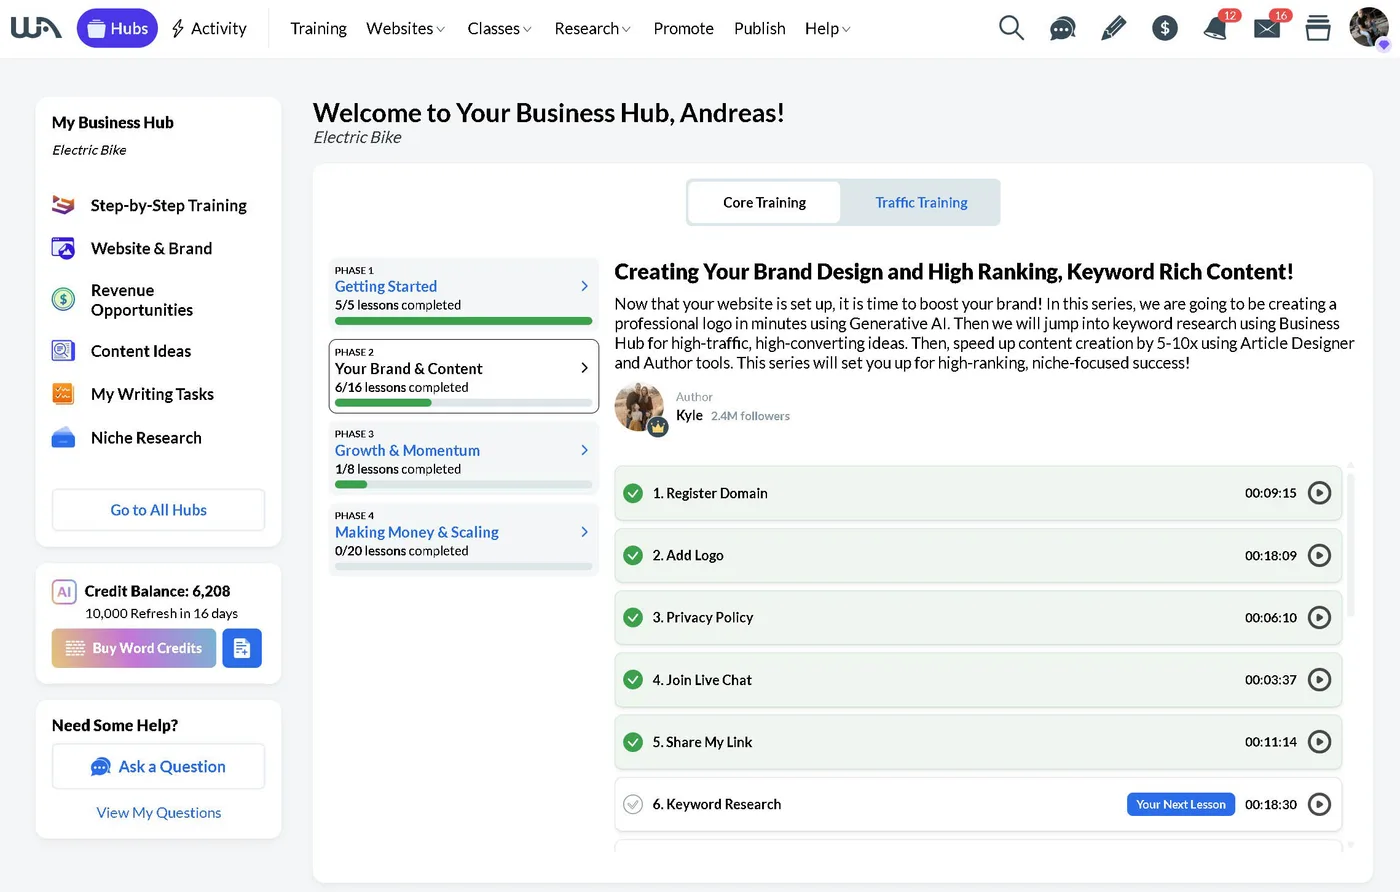The height and width of the screenshot is (892, 1400).
Task: Mark Keyword Research lesson as complete
Action: point(633,804)
